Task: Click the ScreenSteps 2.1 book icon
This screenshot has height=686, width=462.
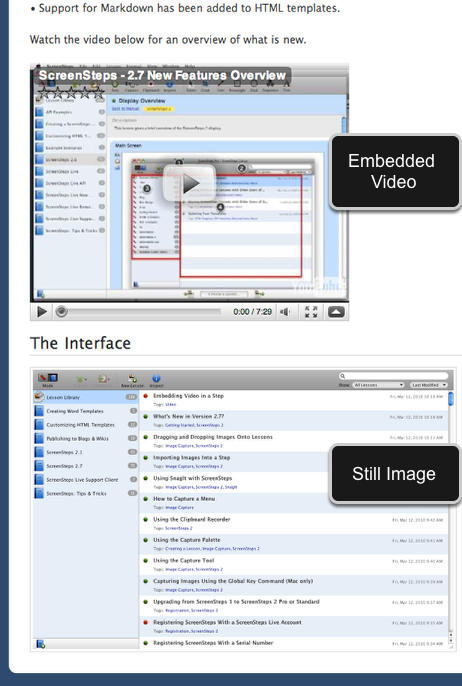Action: [x=39, y=452]
